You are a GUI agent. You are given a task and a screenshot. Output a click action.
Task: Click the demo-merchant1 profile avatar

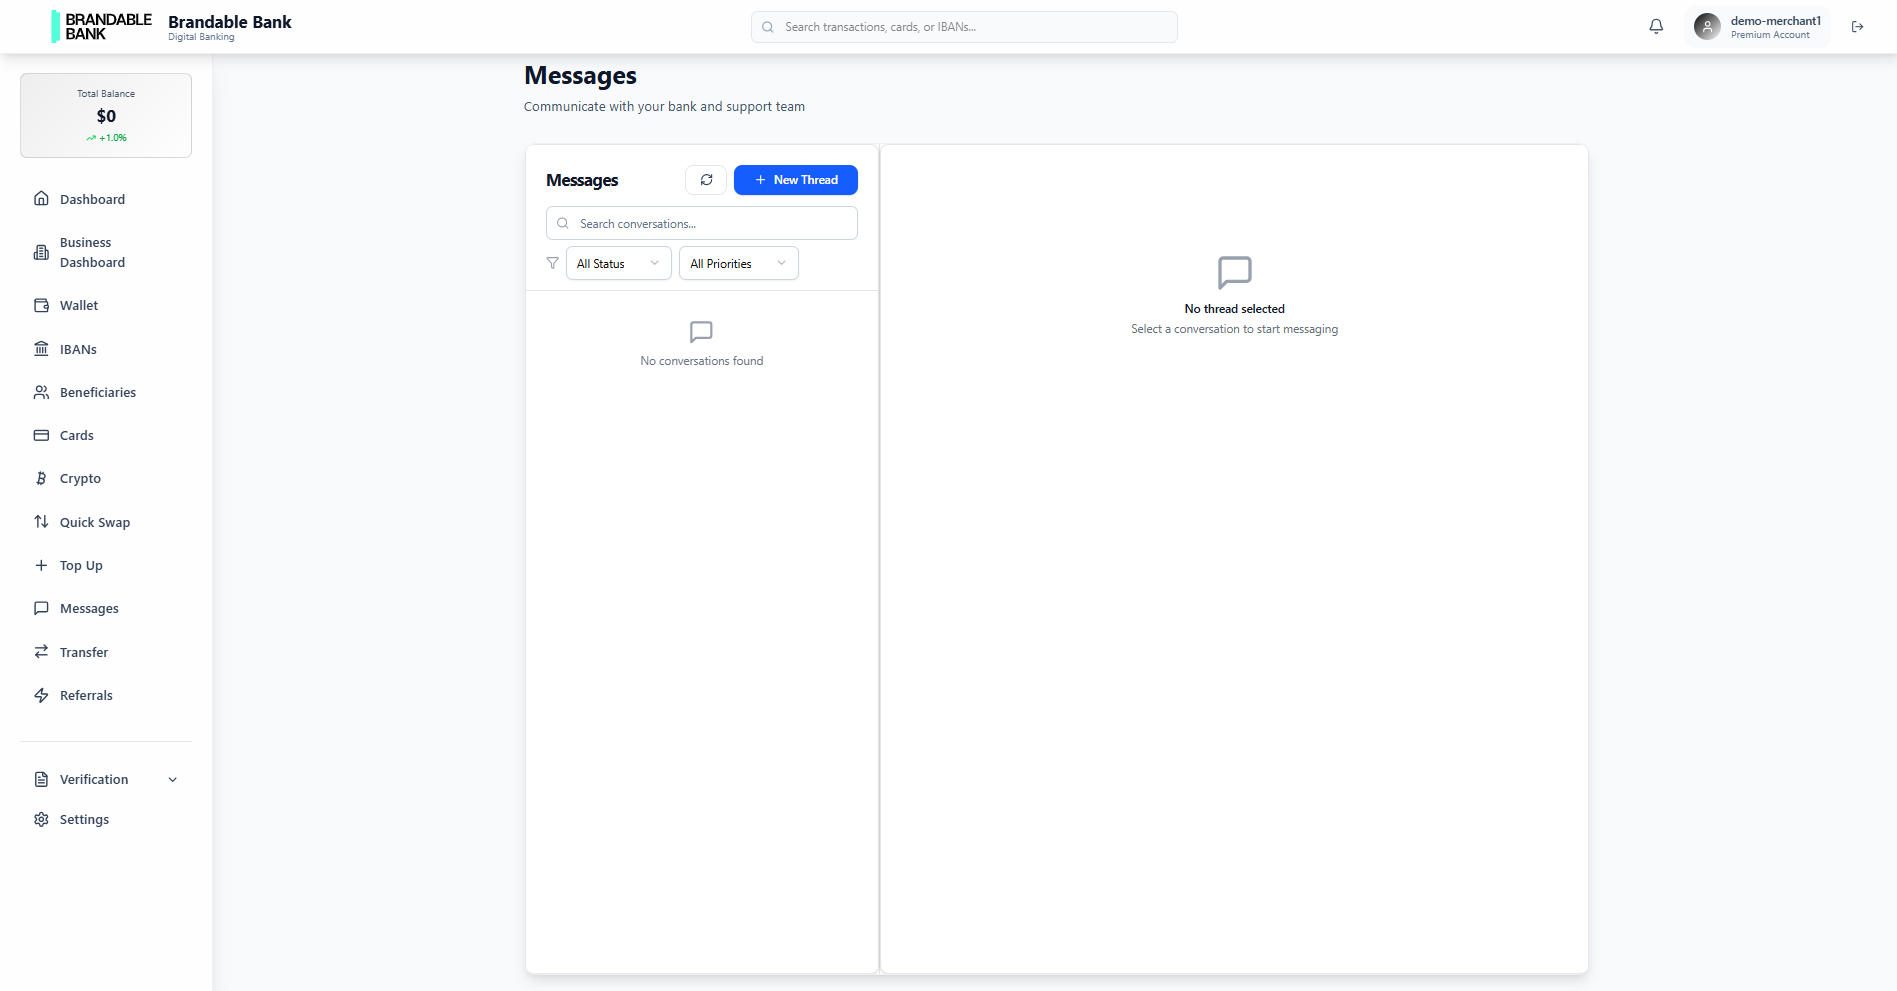[x=1707, y=26]
